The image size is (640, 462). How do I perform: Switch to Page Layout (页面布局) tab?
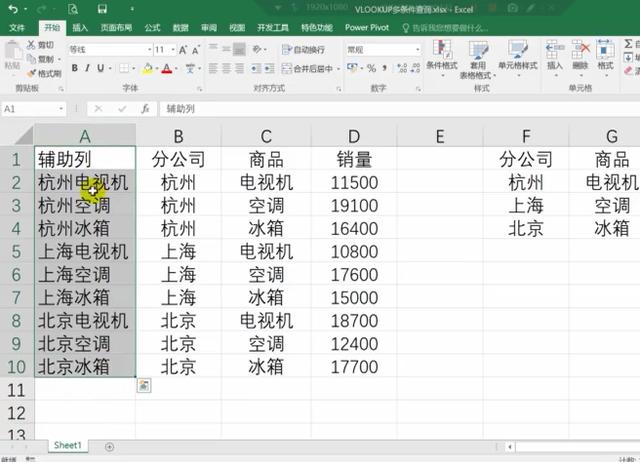(116, 28)
